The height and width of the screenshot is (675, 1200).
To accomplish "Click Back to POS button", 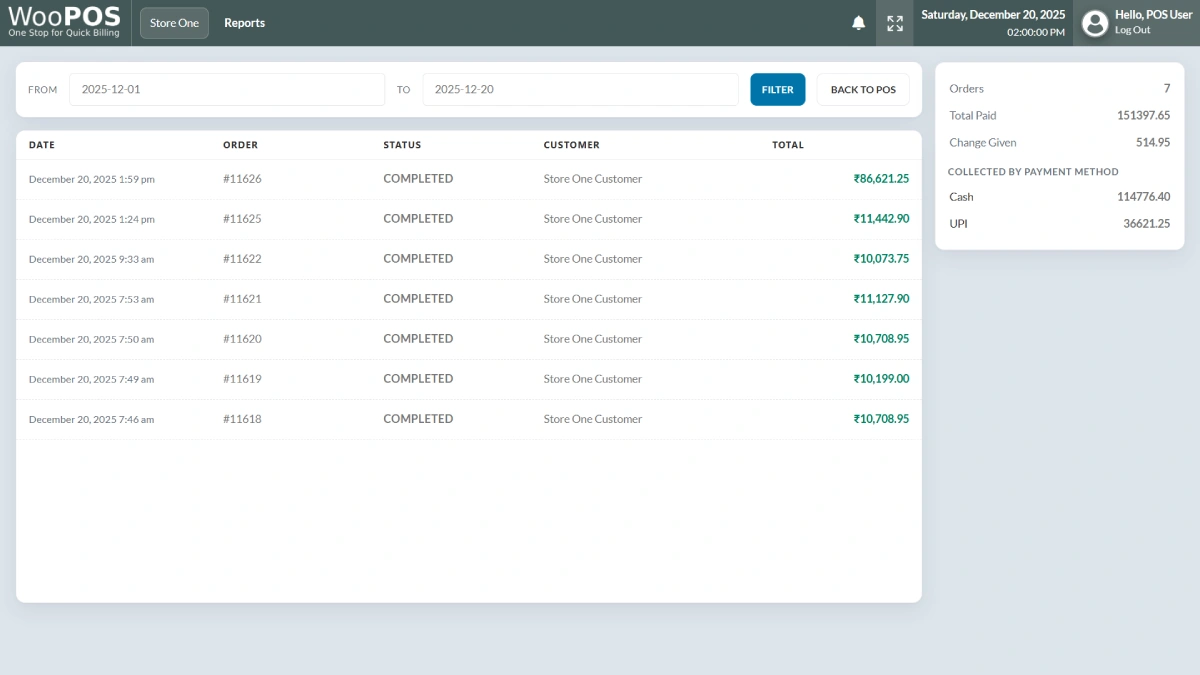I will [863, 90].
